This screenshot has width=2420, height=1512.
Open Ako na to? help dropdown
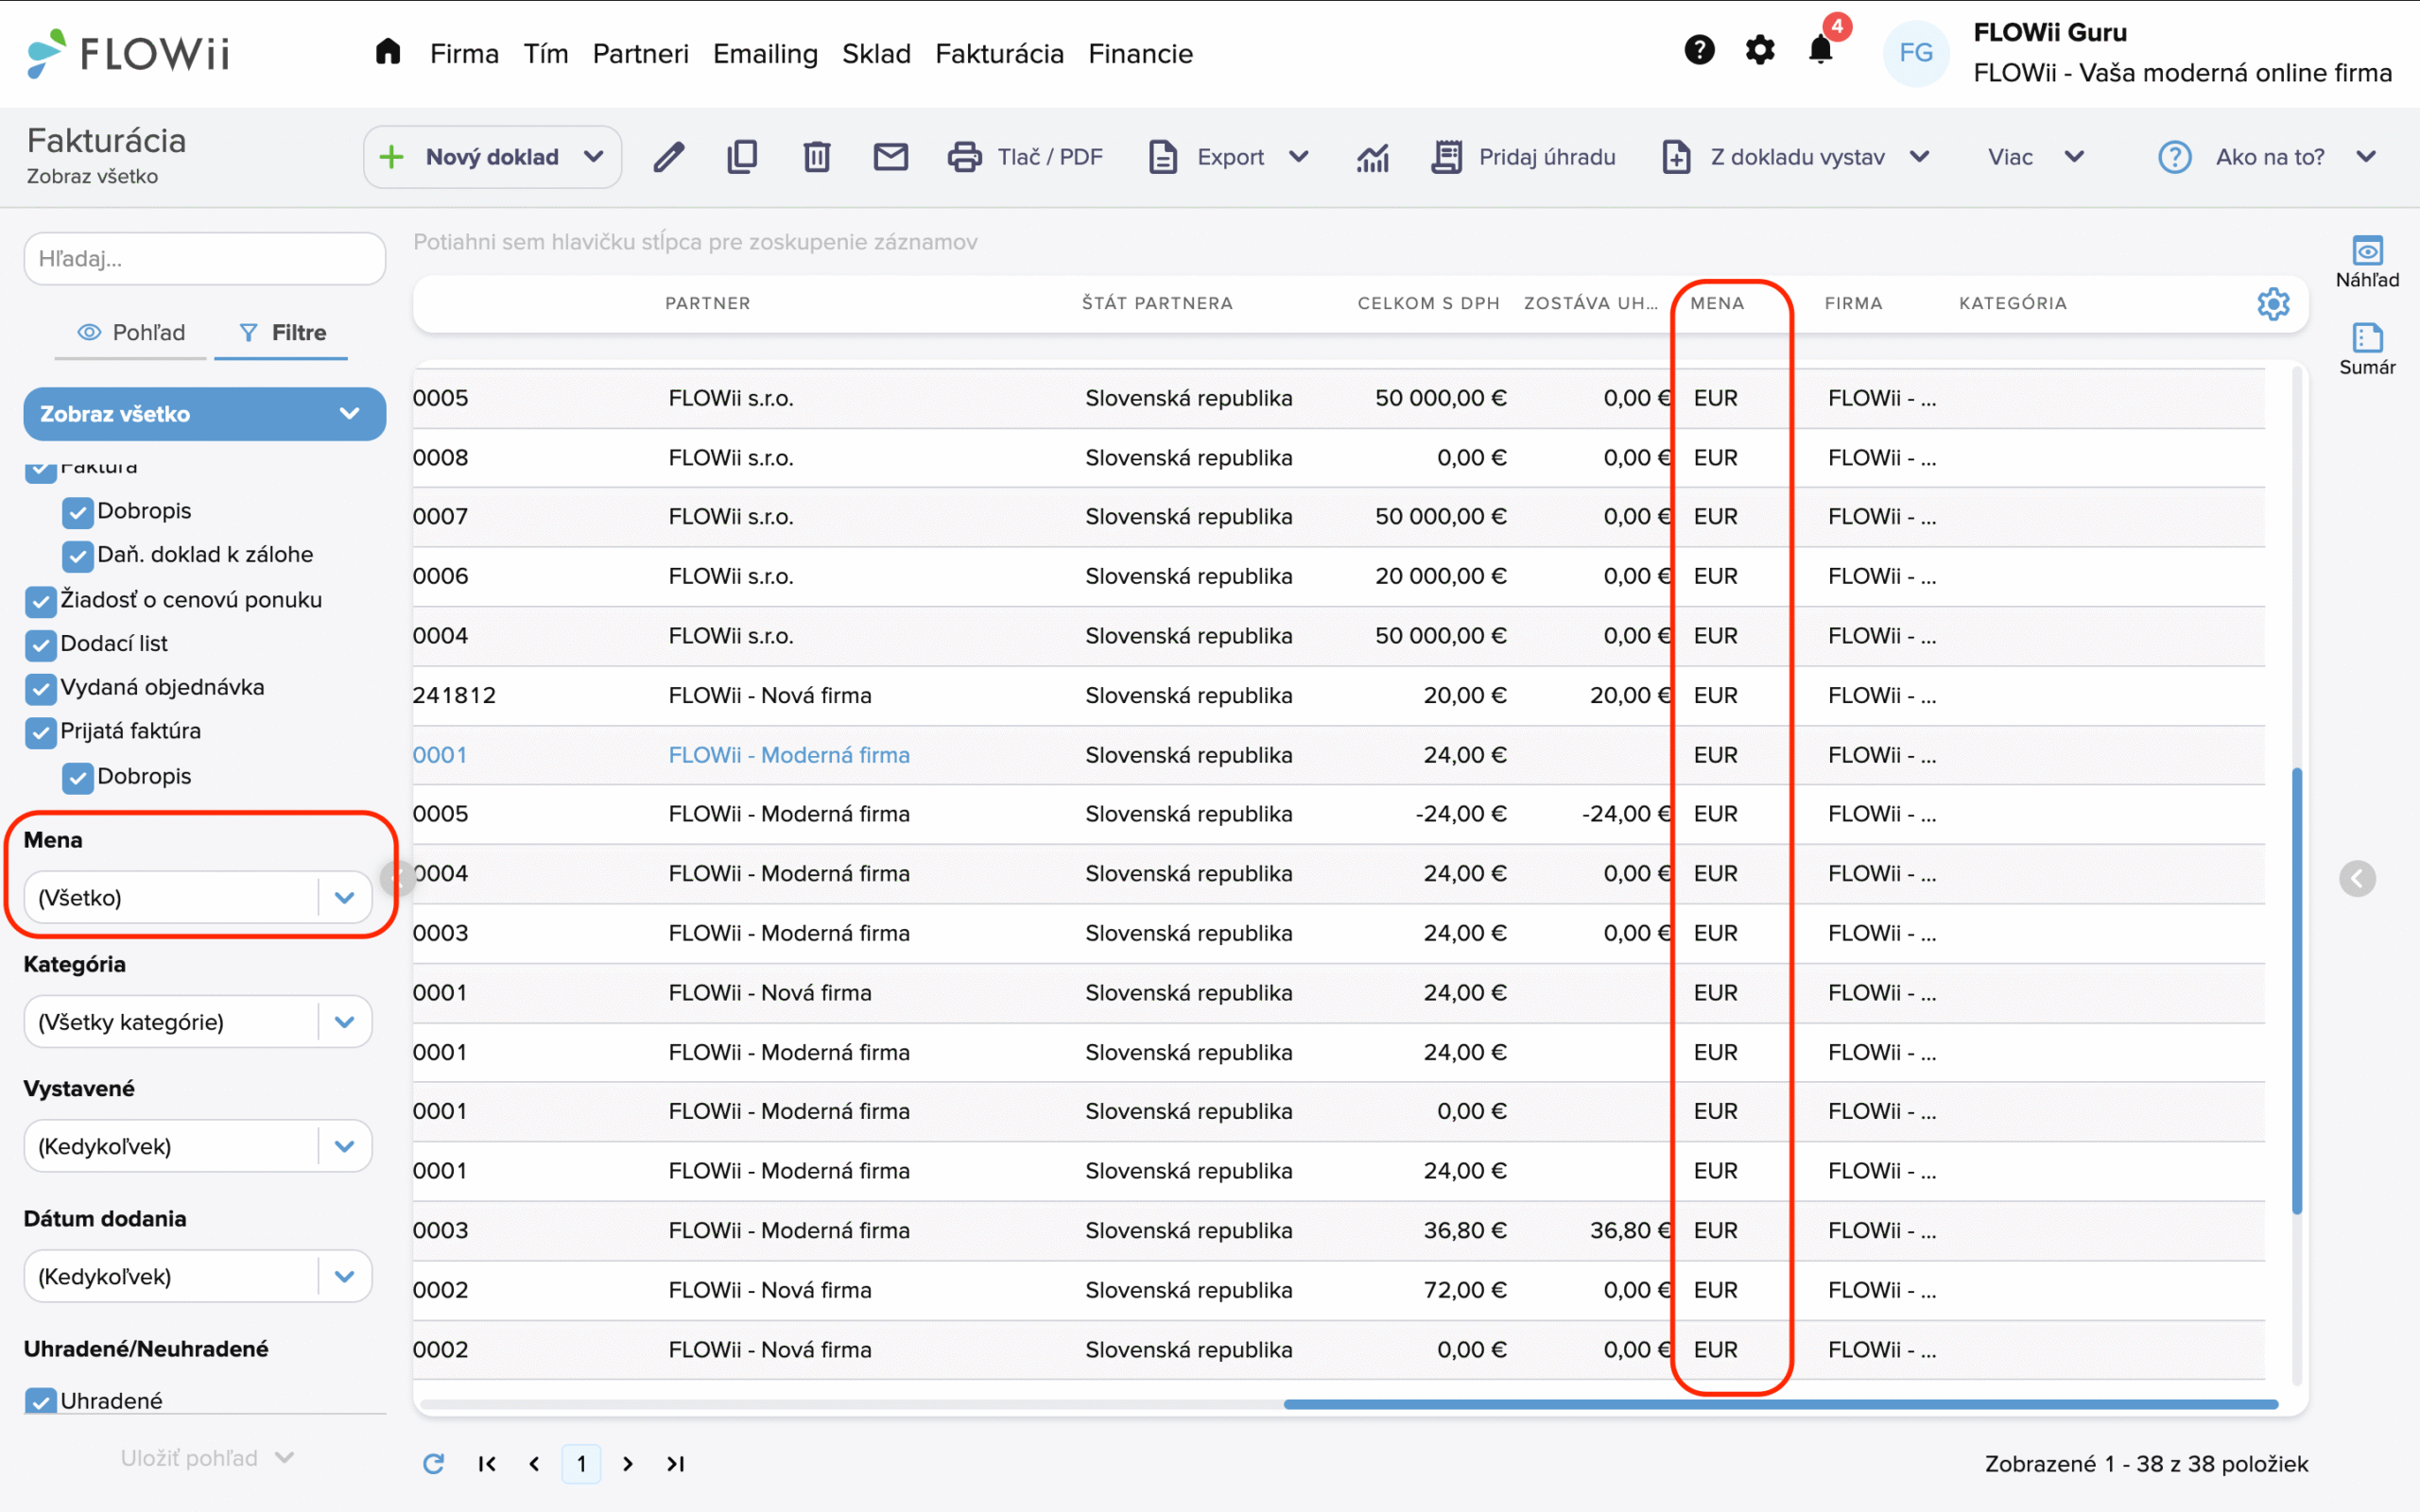click(2266, 157)
